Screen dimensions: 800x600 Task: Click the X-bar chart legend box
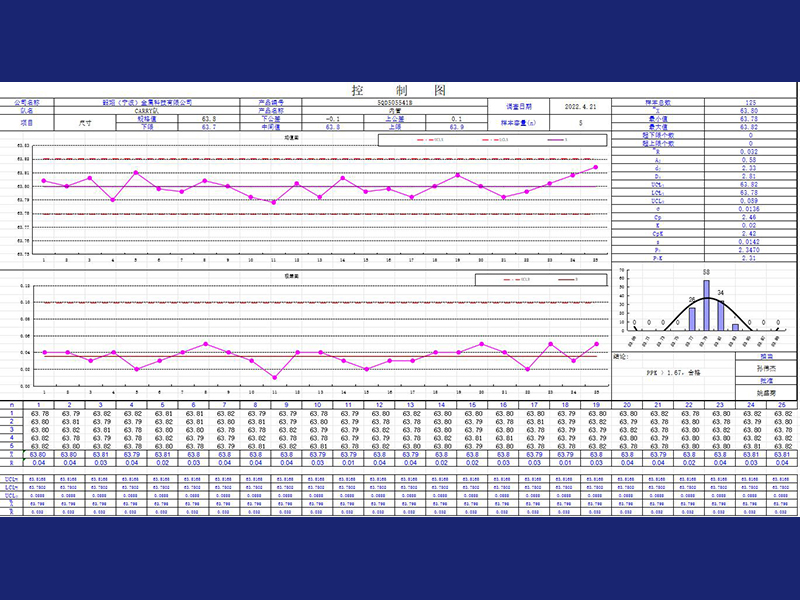(492, 140)
